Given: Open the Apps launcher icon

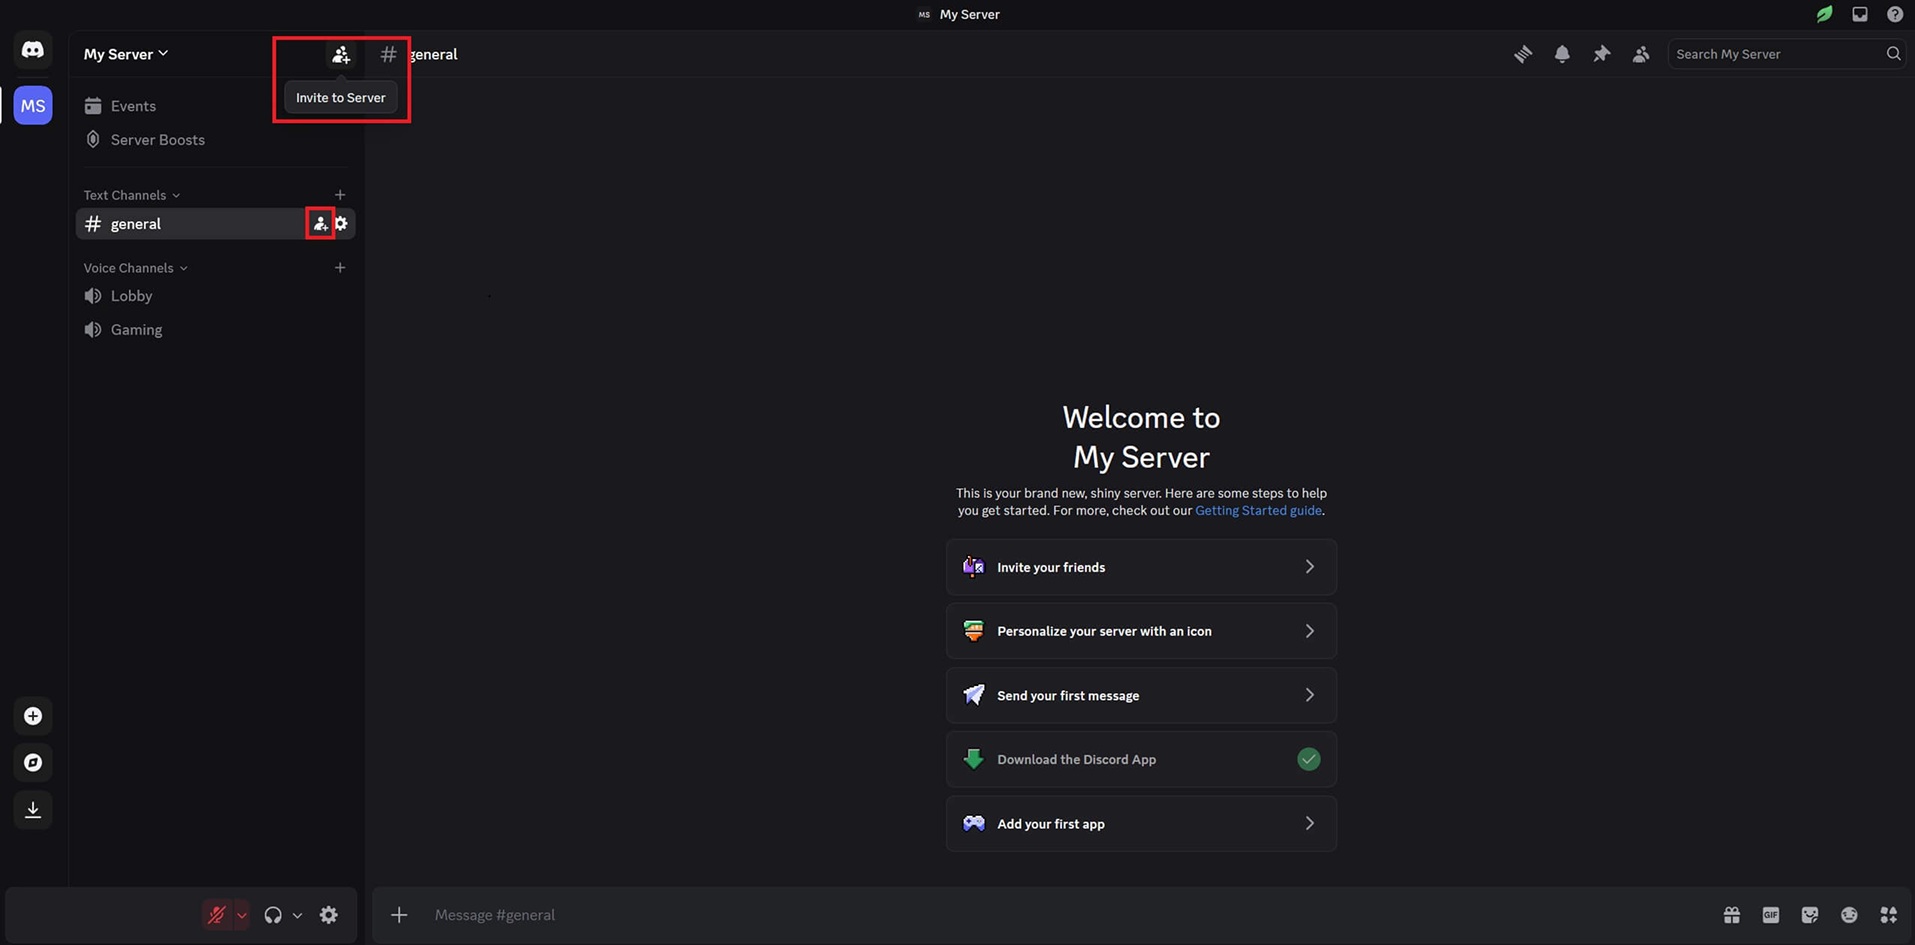Looking at the screenshot, I should (x=1888, y=915).
